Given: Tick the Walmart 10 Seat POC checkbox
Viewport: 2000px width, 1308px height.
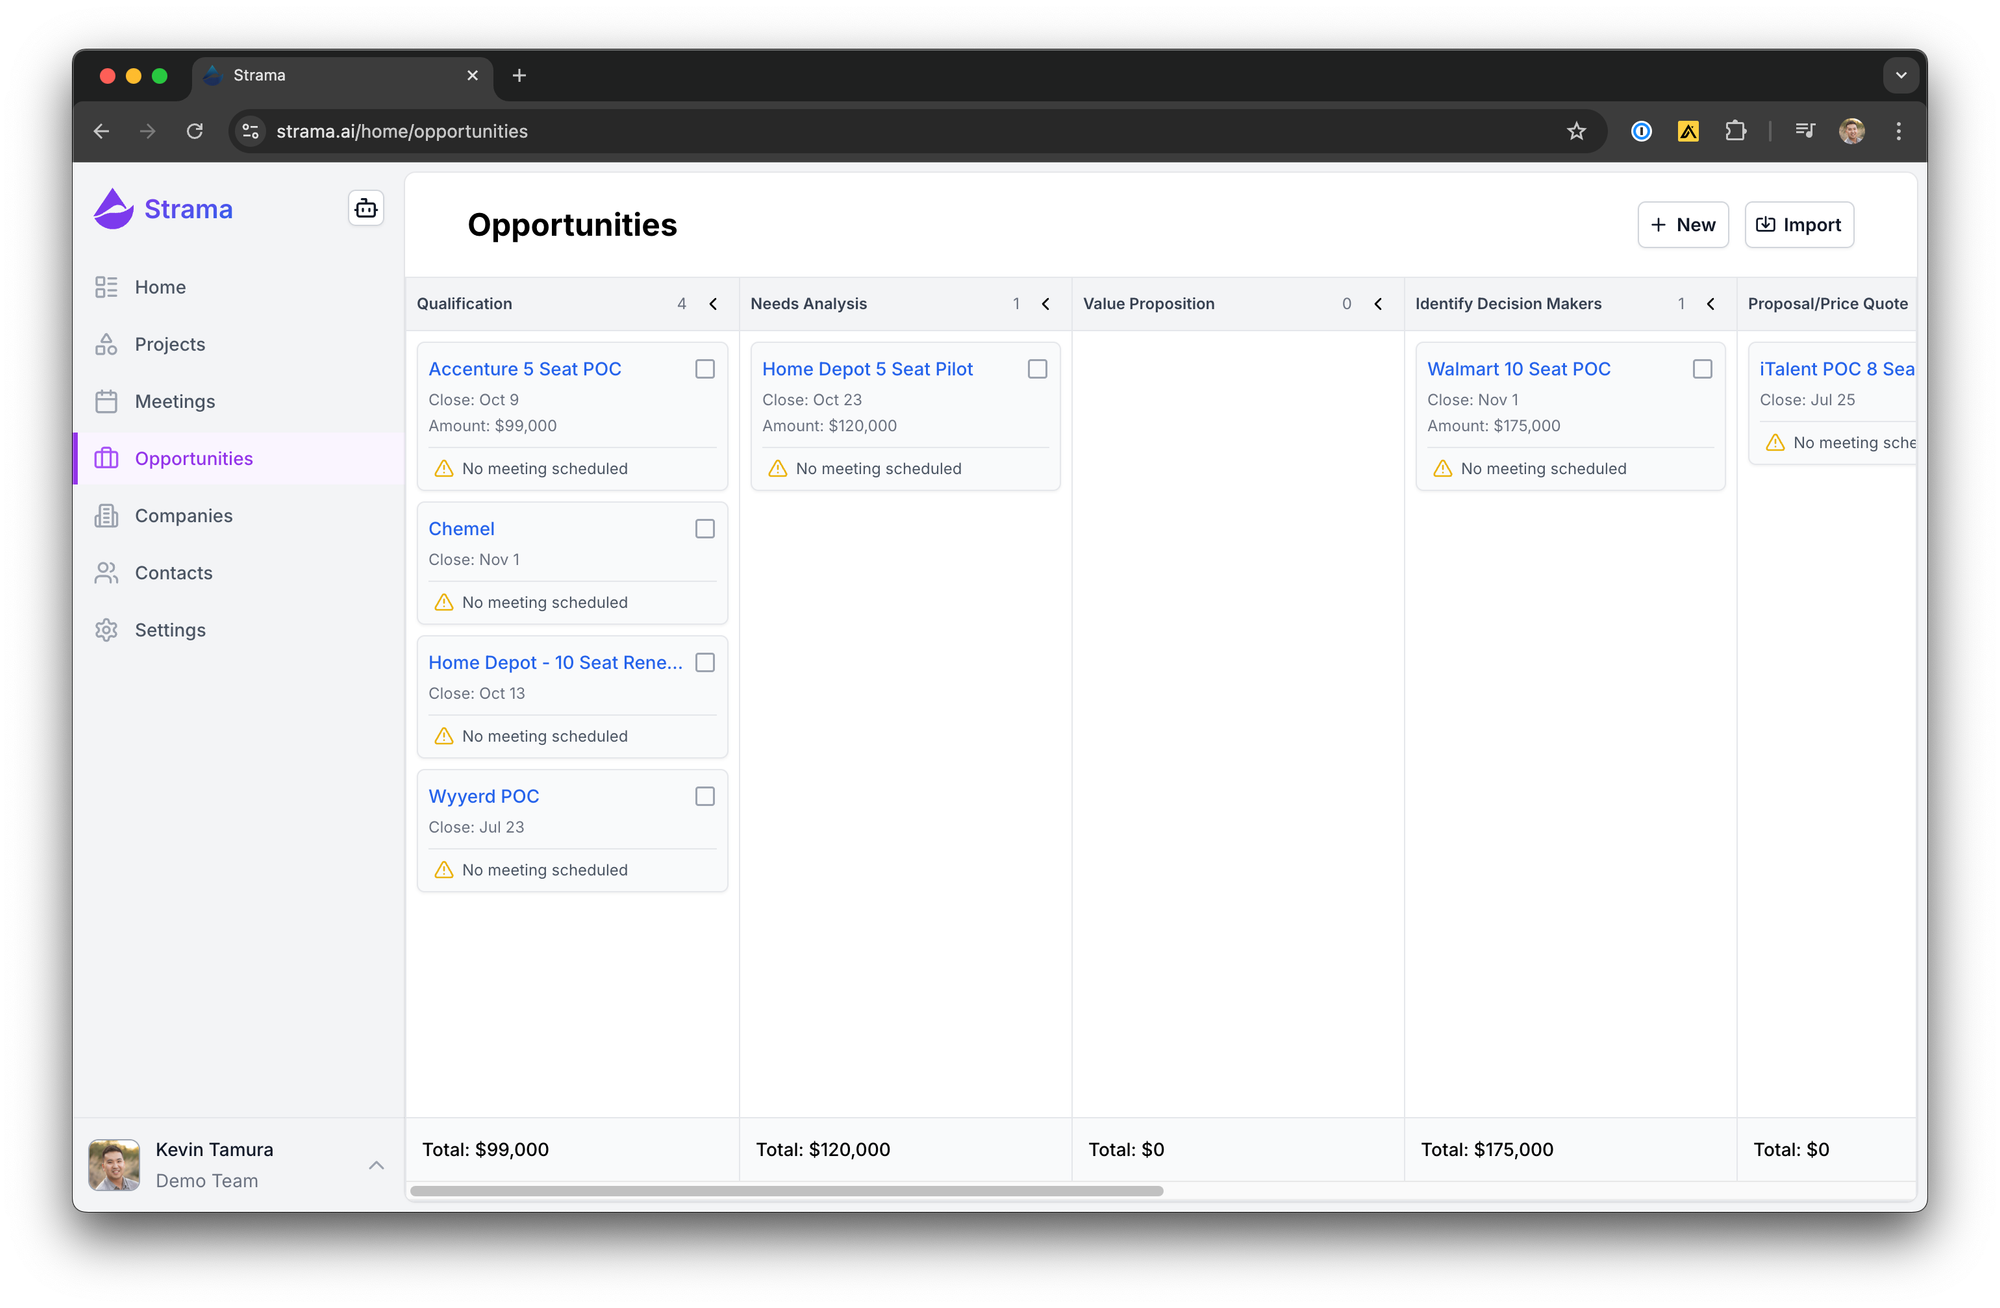Looking at the screenshot, I should click(1702, 369).
